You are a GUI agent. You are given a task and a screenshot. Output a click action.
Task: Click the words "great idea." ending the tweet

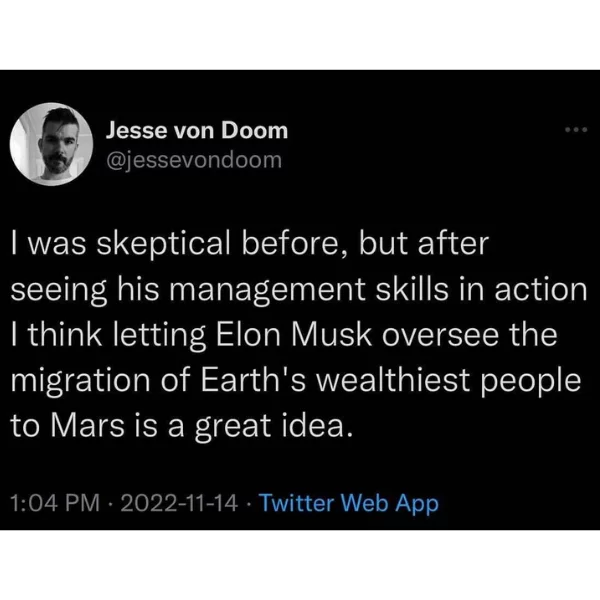point(273,426)
